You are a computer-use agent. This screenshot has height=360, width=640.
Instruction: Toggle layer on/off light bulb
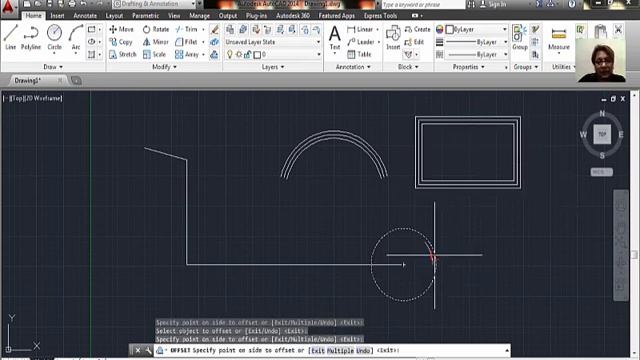click(x=230, y=54)
